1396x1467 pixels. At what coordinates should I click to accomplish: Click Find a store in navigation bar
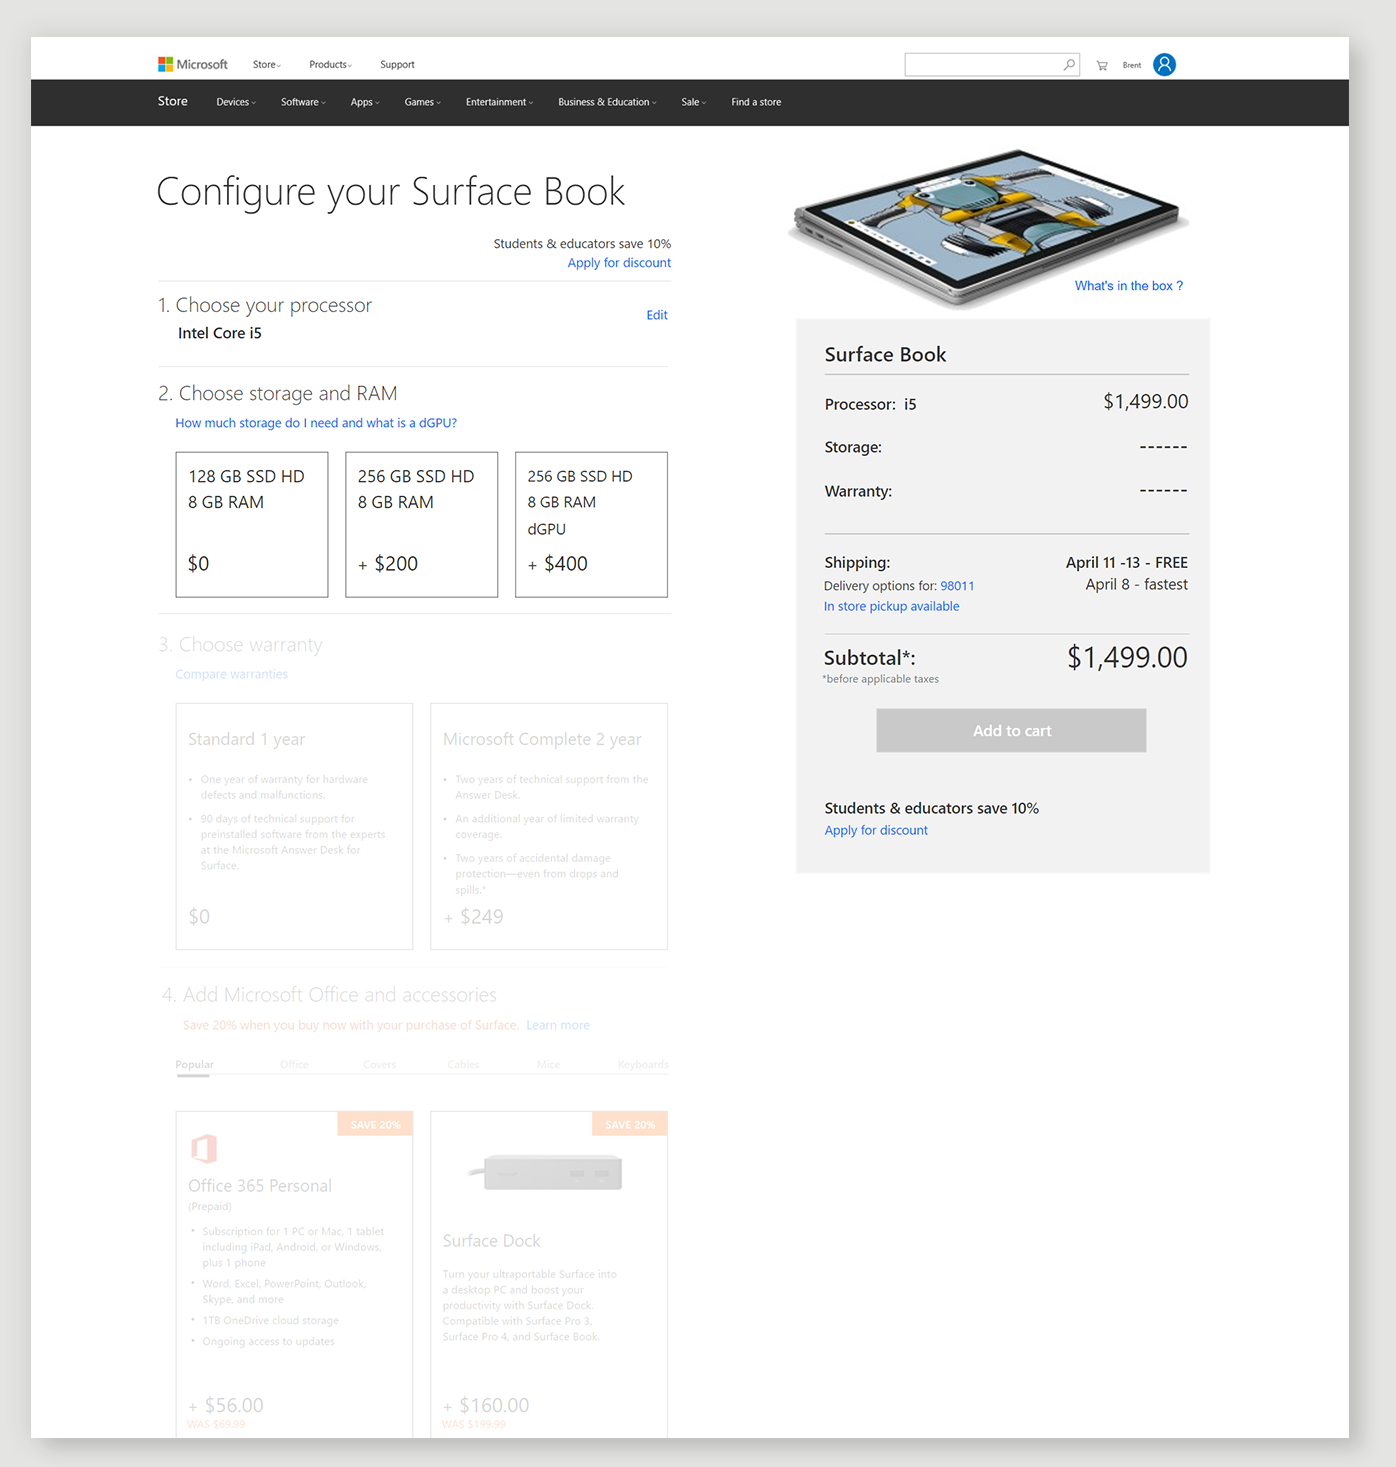click(x=756, y=102)
